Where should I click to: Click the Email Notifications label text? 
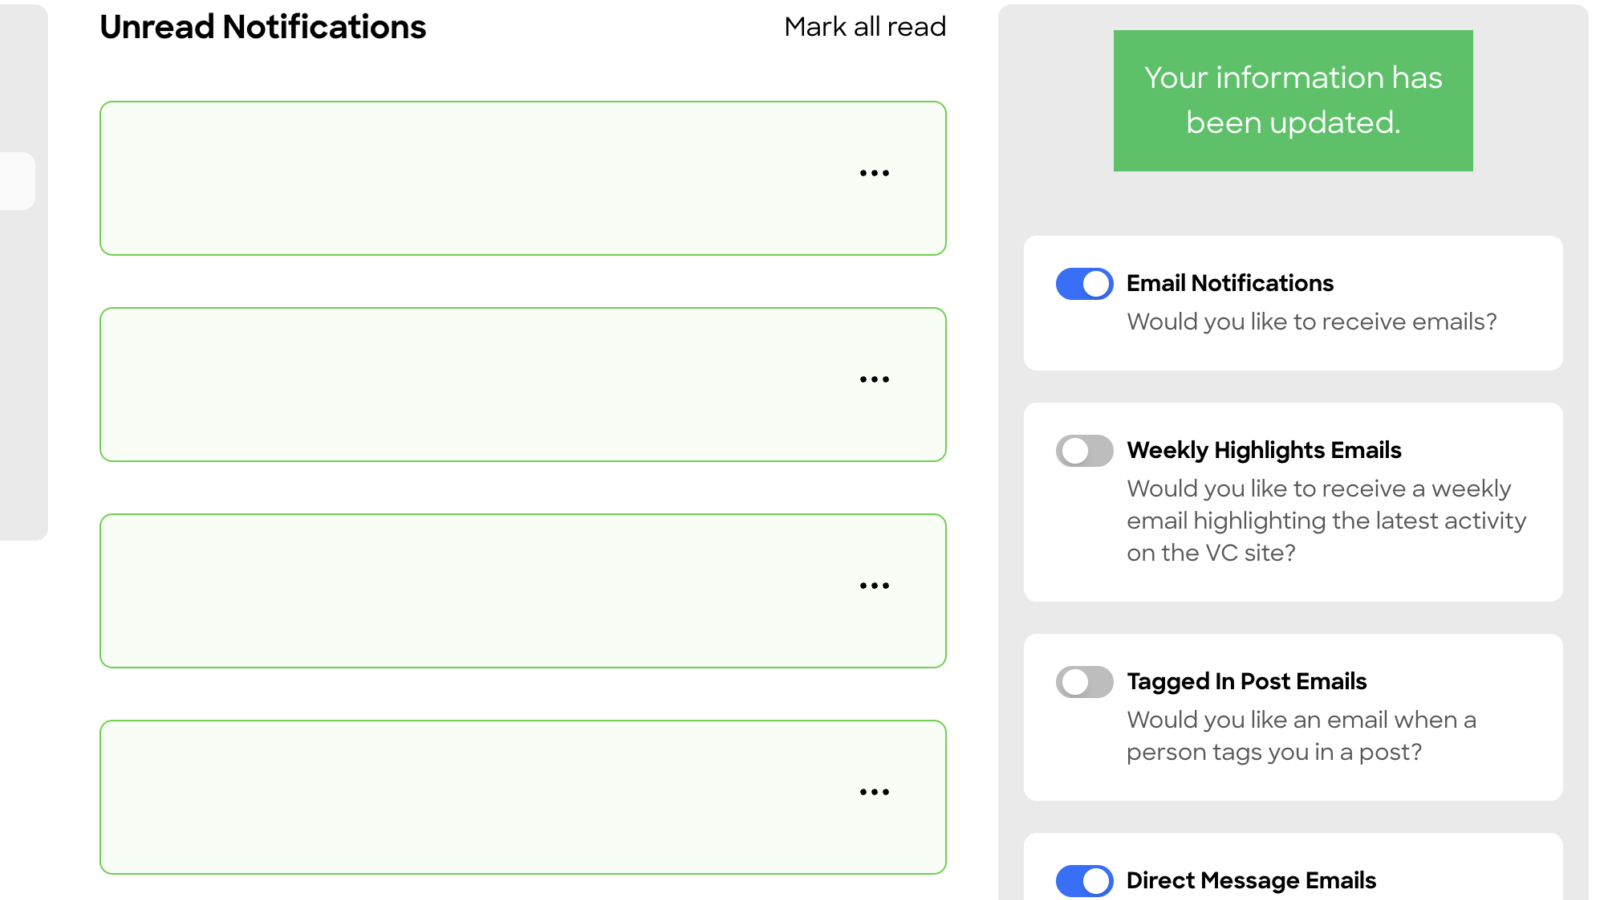pos(1230,284)
